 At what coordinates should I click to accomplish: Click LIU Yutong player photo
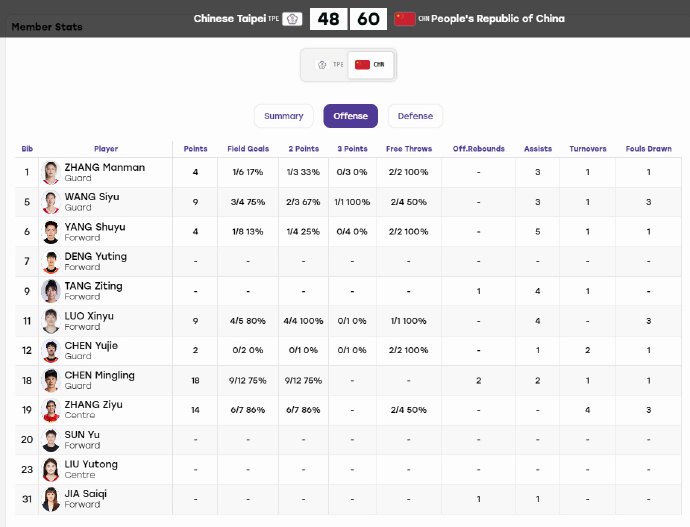[x=51, y=469]
